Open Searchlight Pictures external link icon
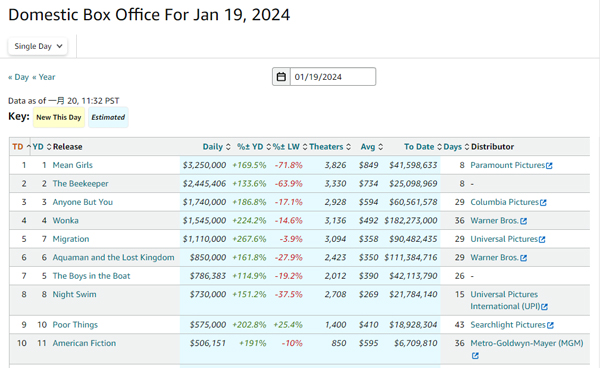The width and height of the screenshot is (600, 368). pos(550,325)
